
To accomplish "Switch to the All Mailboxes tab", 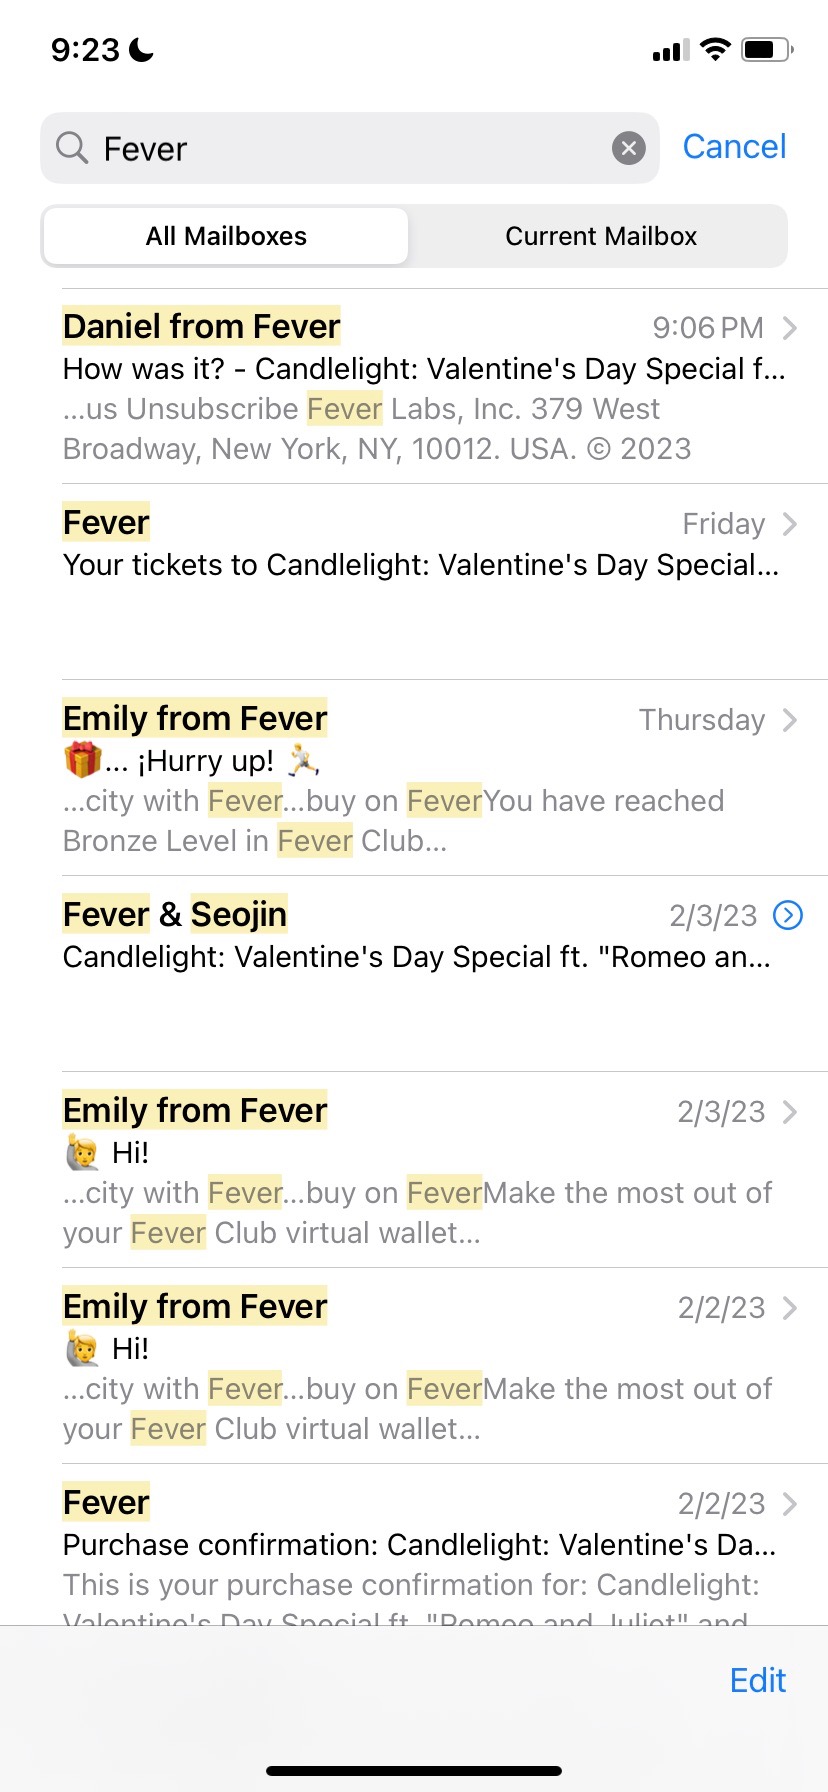I will [226, 237].
